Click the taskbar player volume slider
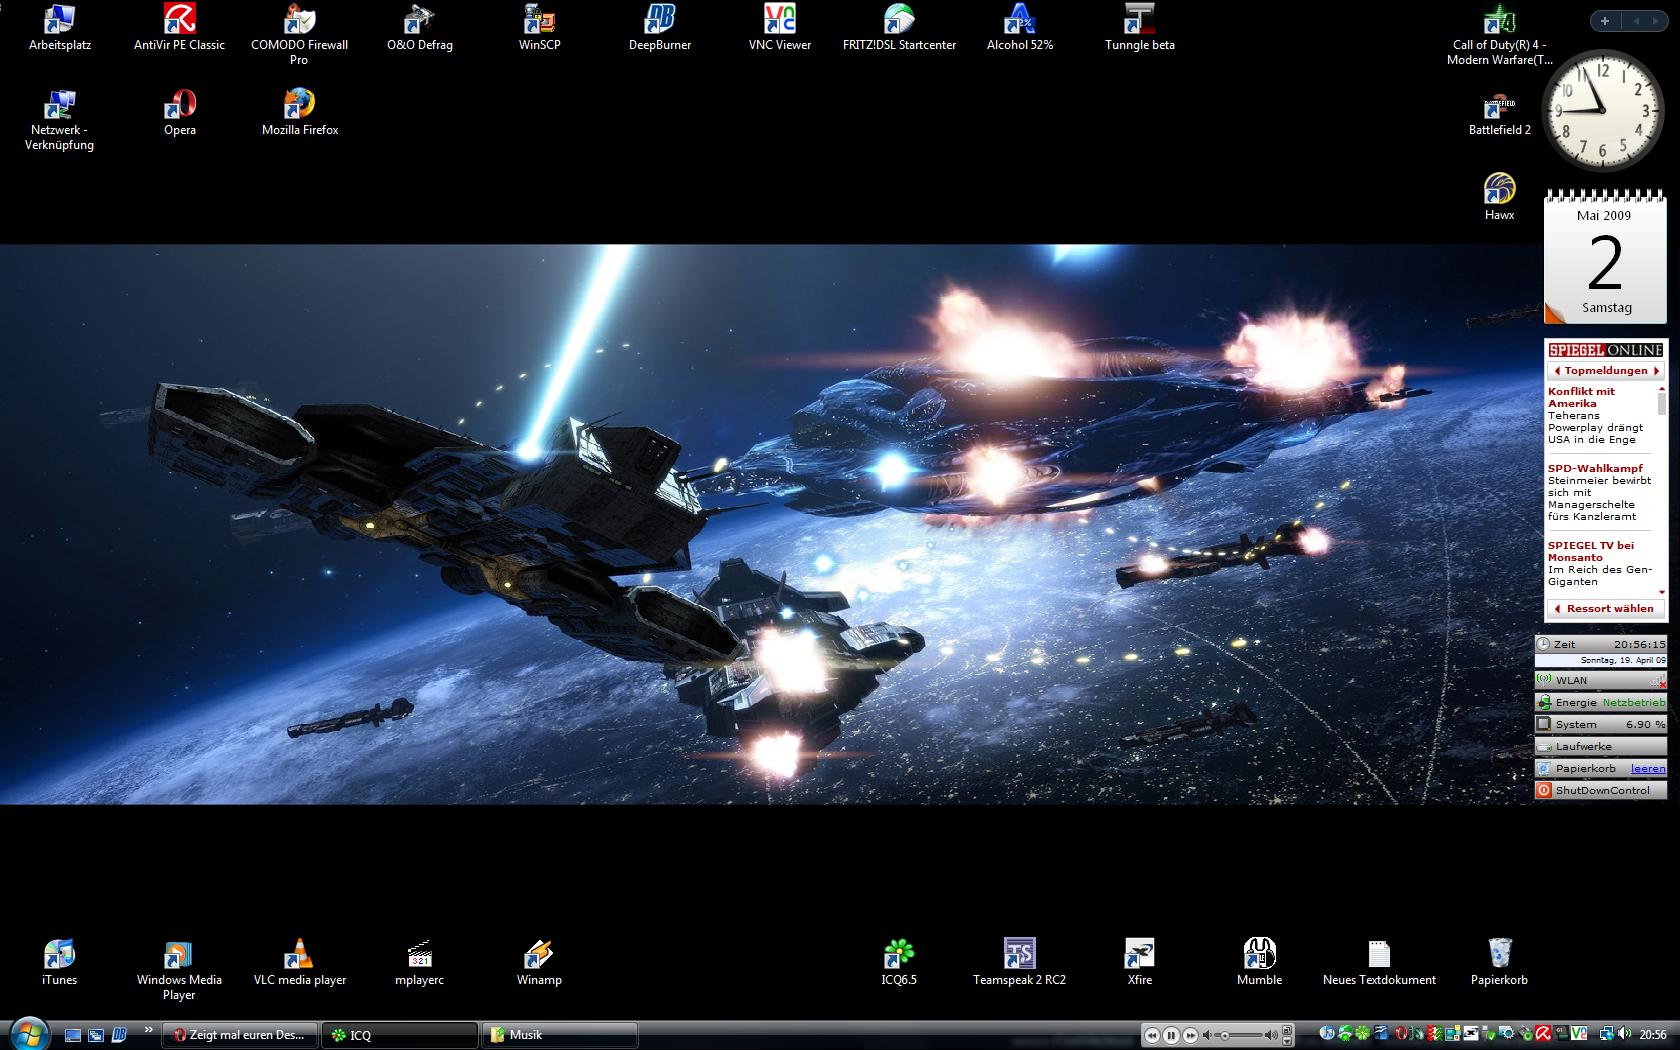 click(x=1239, y=1035)
